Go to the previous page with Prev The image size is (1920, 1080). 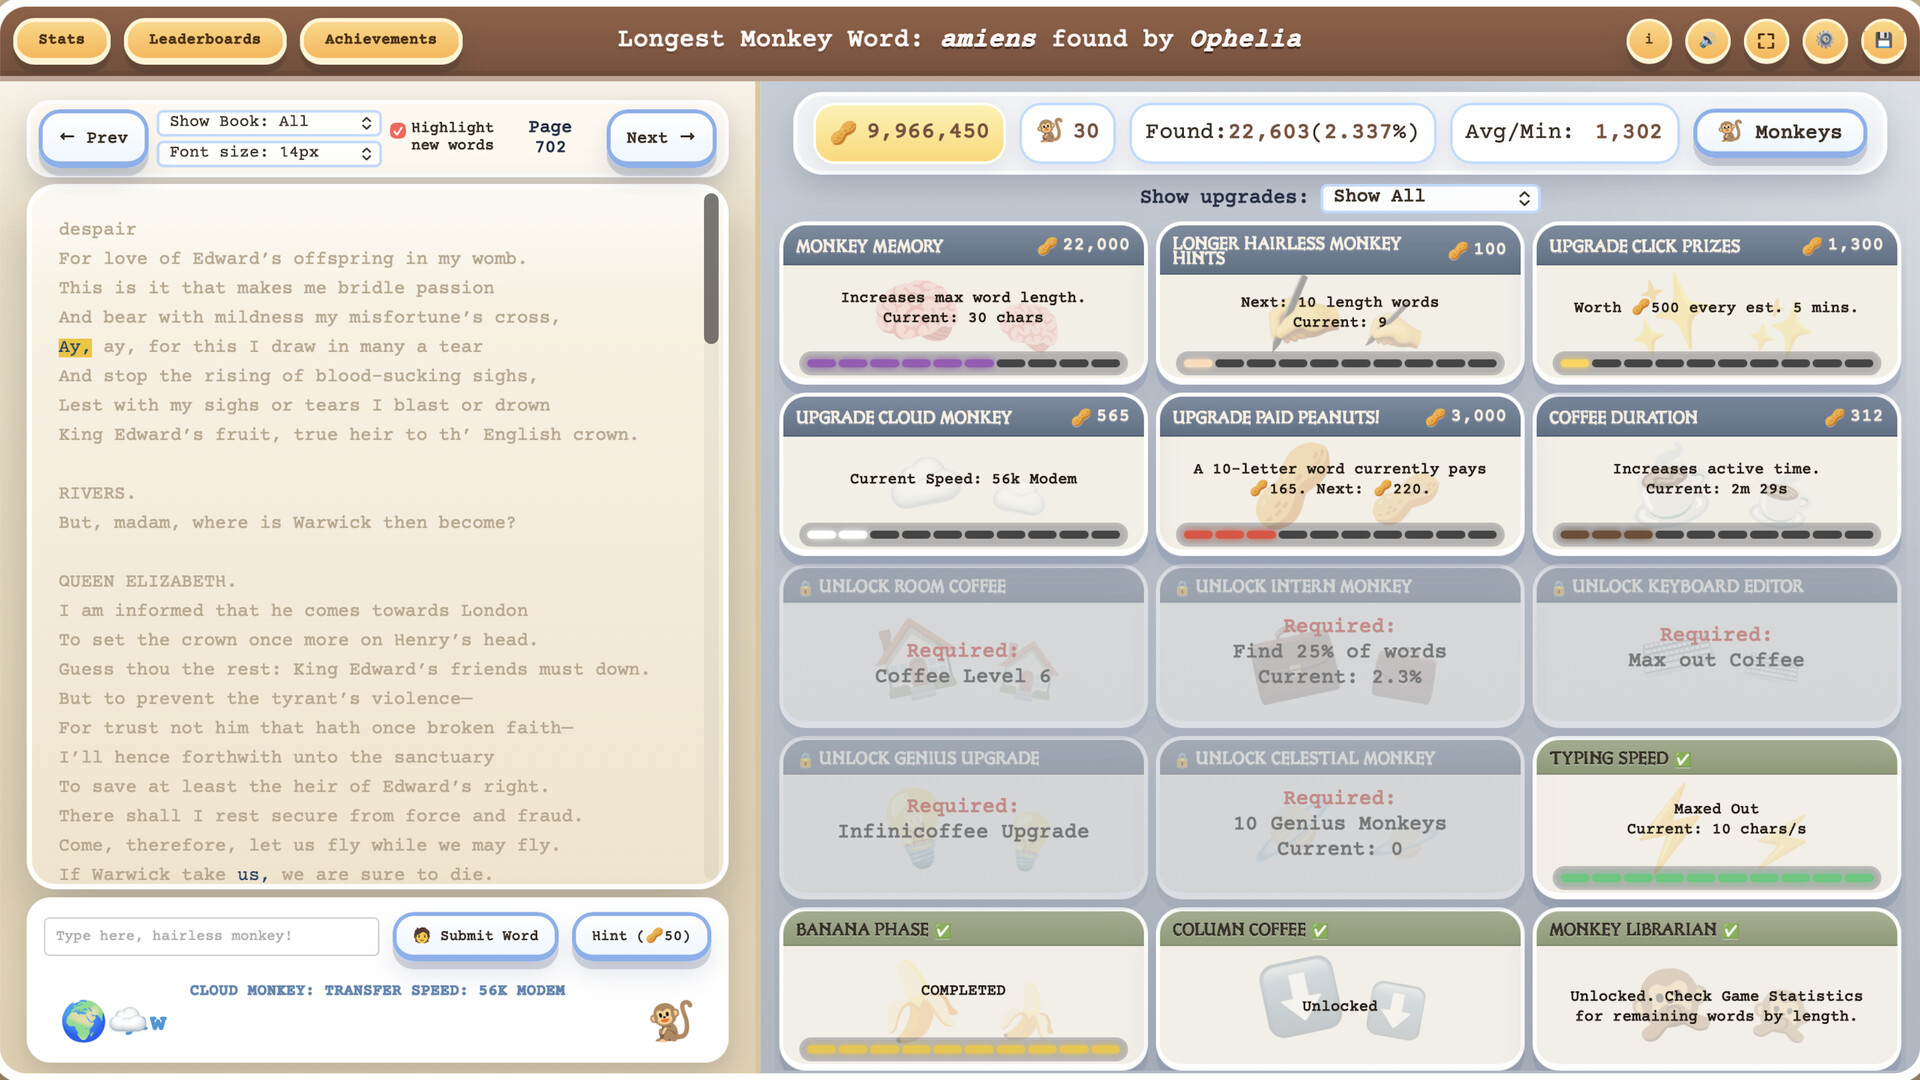(94, 138)
